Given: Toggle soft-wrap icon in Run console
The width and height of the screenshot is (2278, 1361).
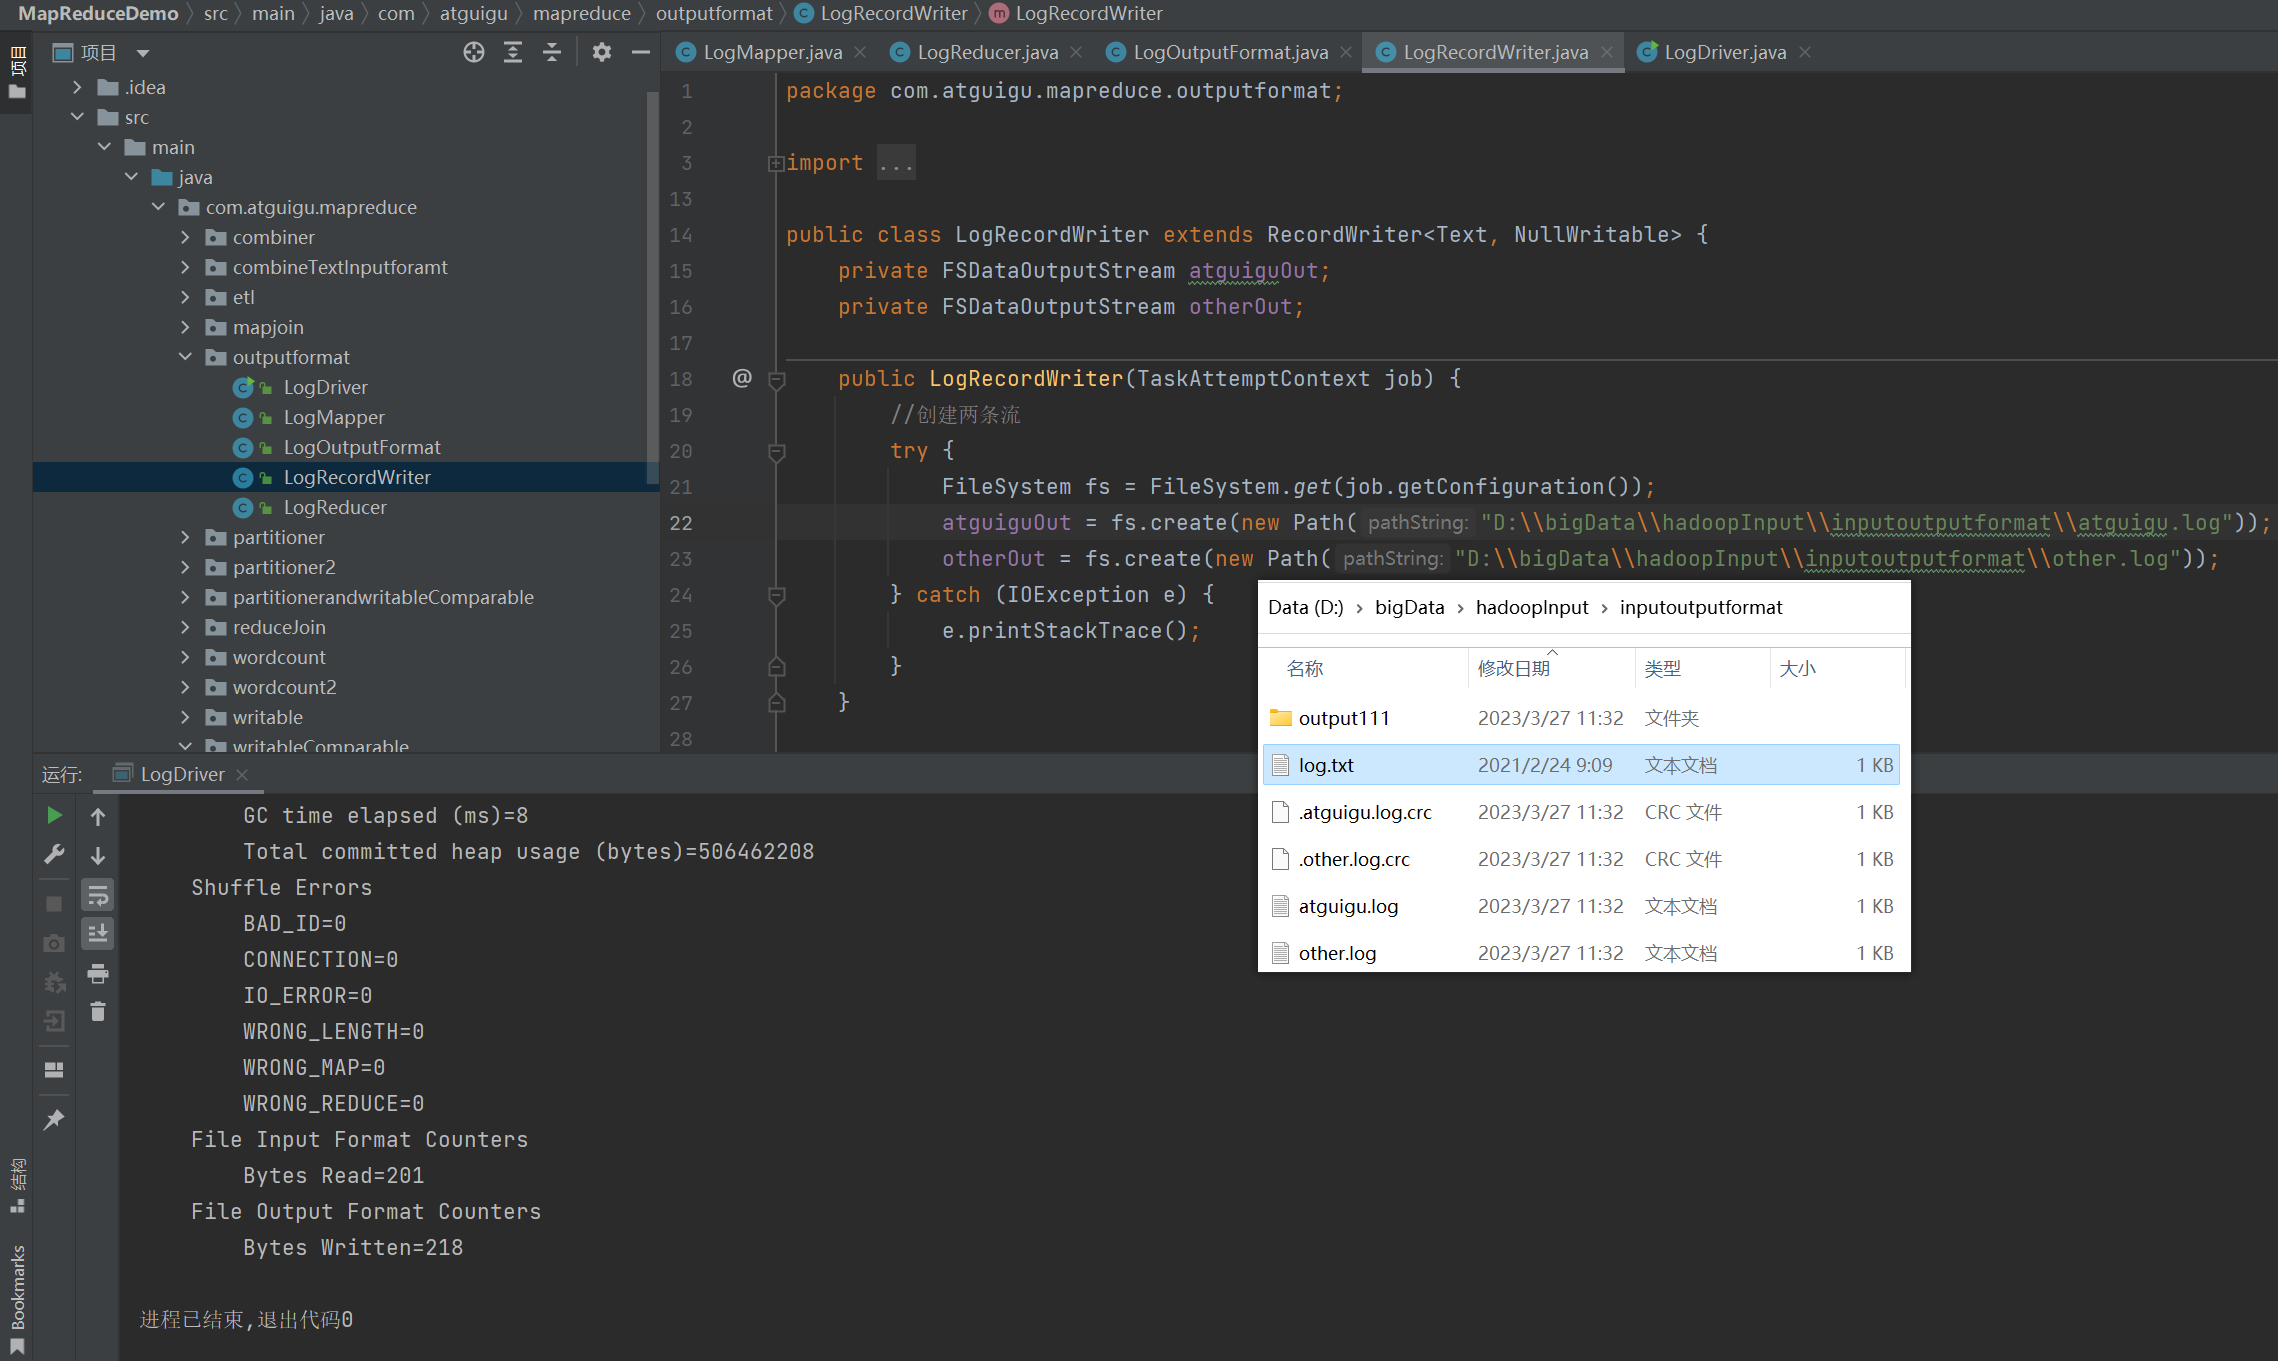Looking at the screenshot, I should click(98, 895).
